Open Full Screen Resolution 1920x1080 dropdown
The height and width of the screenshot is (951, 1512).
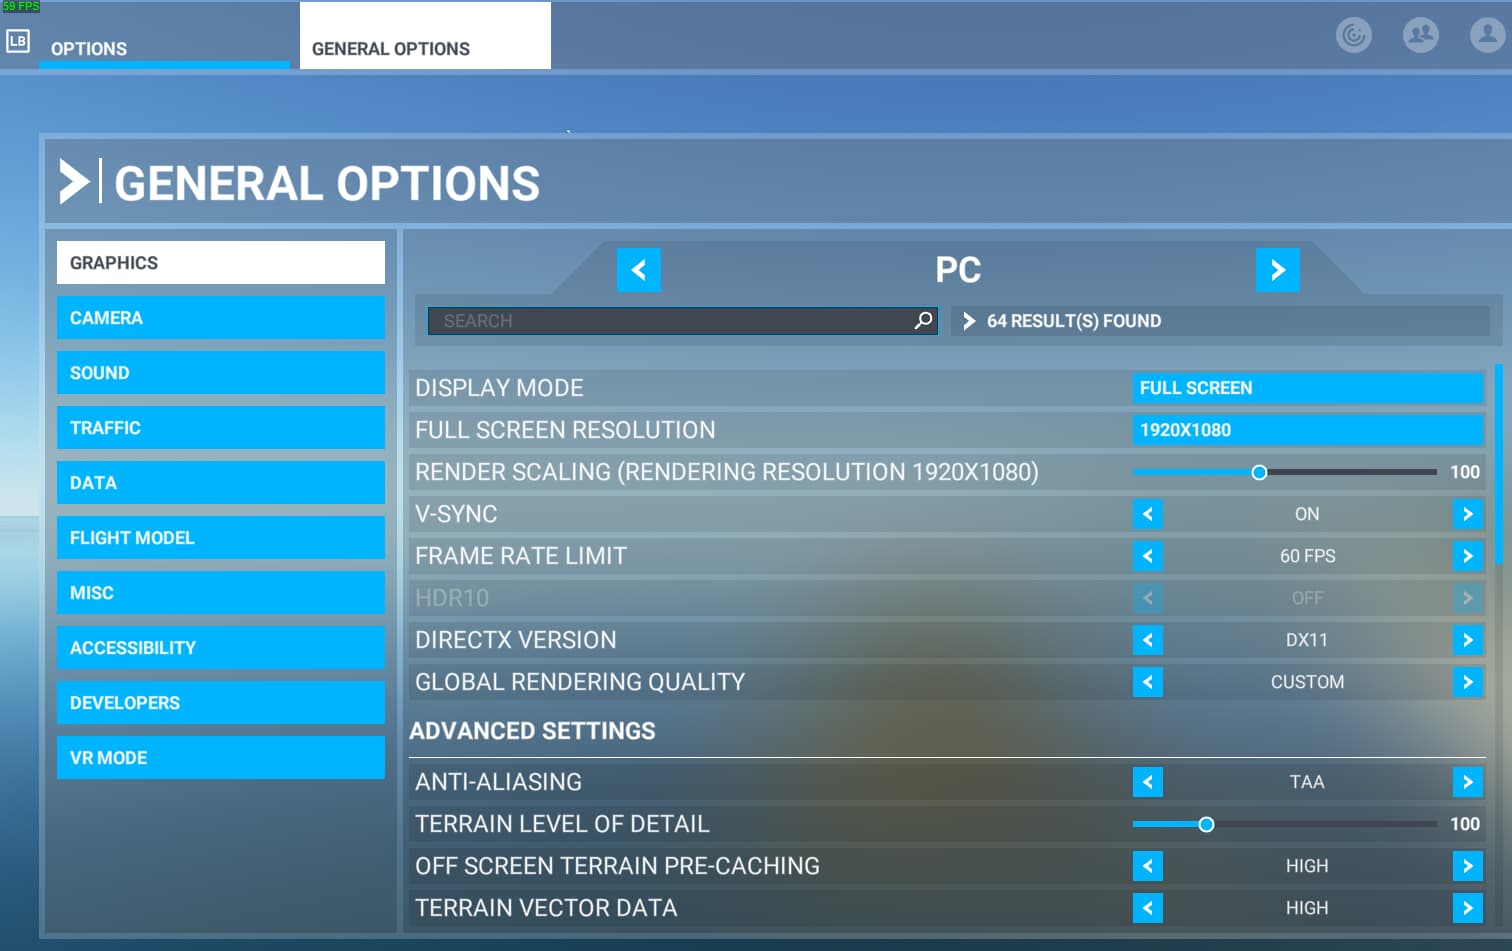(1307, 430)
